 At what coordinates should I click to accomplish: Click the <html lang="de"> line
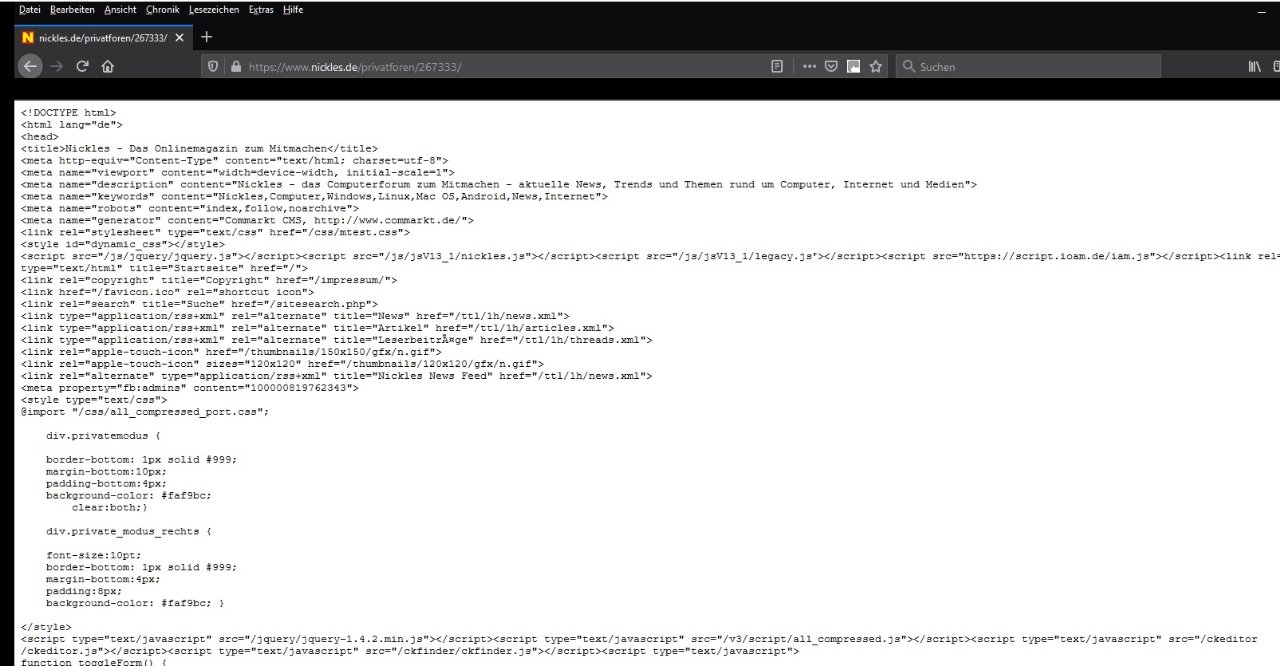71,125
